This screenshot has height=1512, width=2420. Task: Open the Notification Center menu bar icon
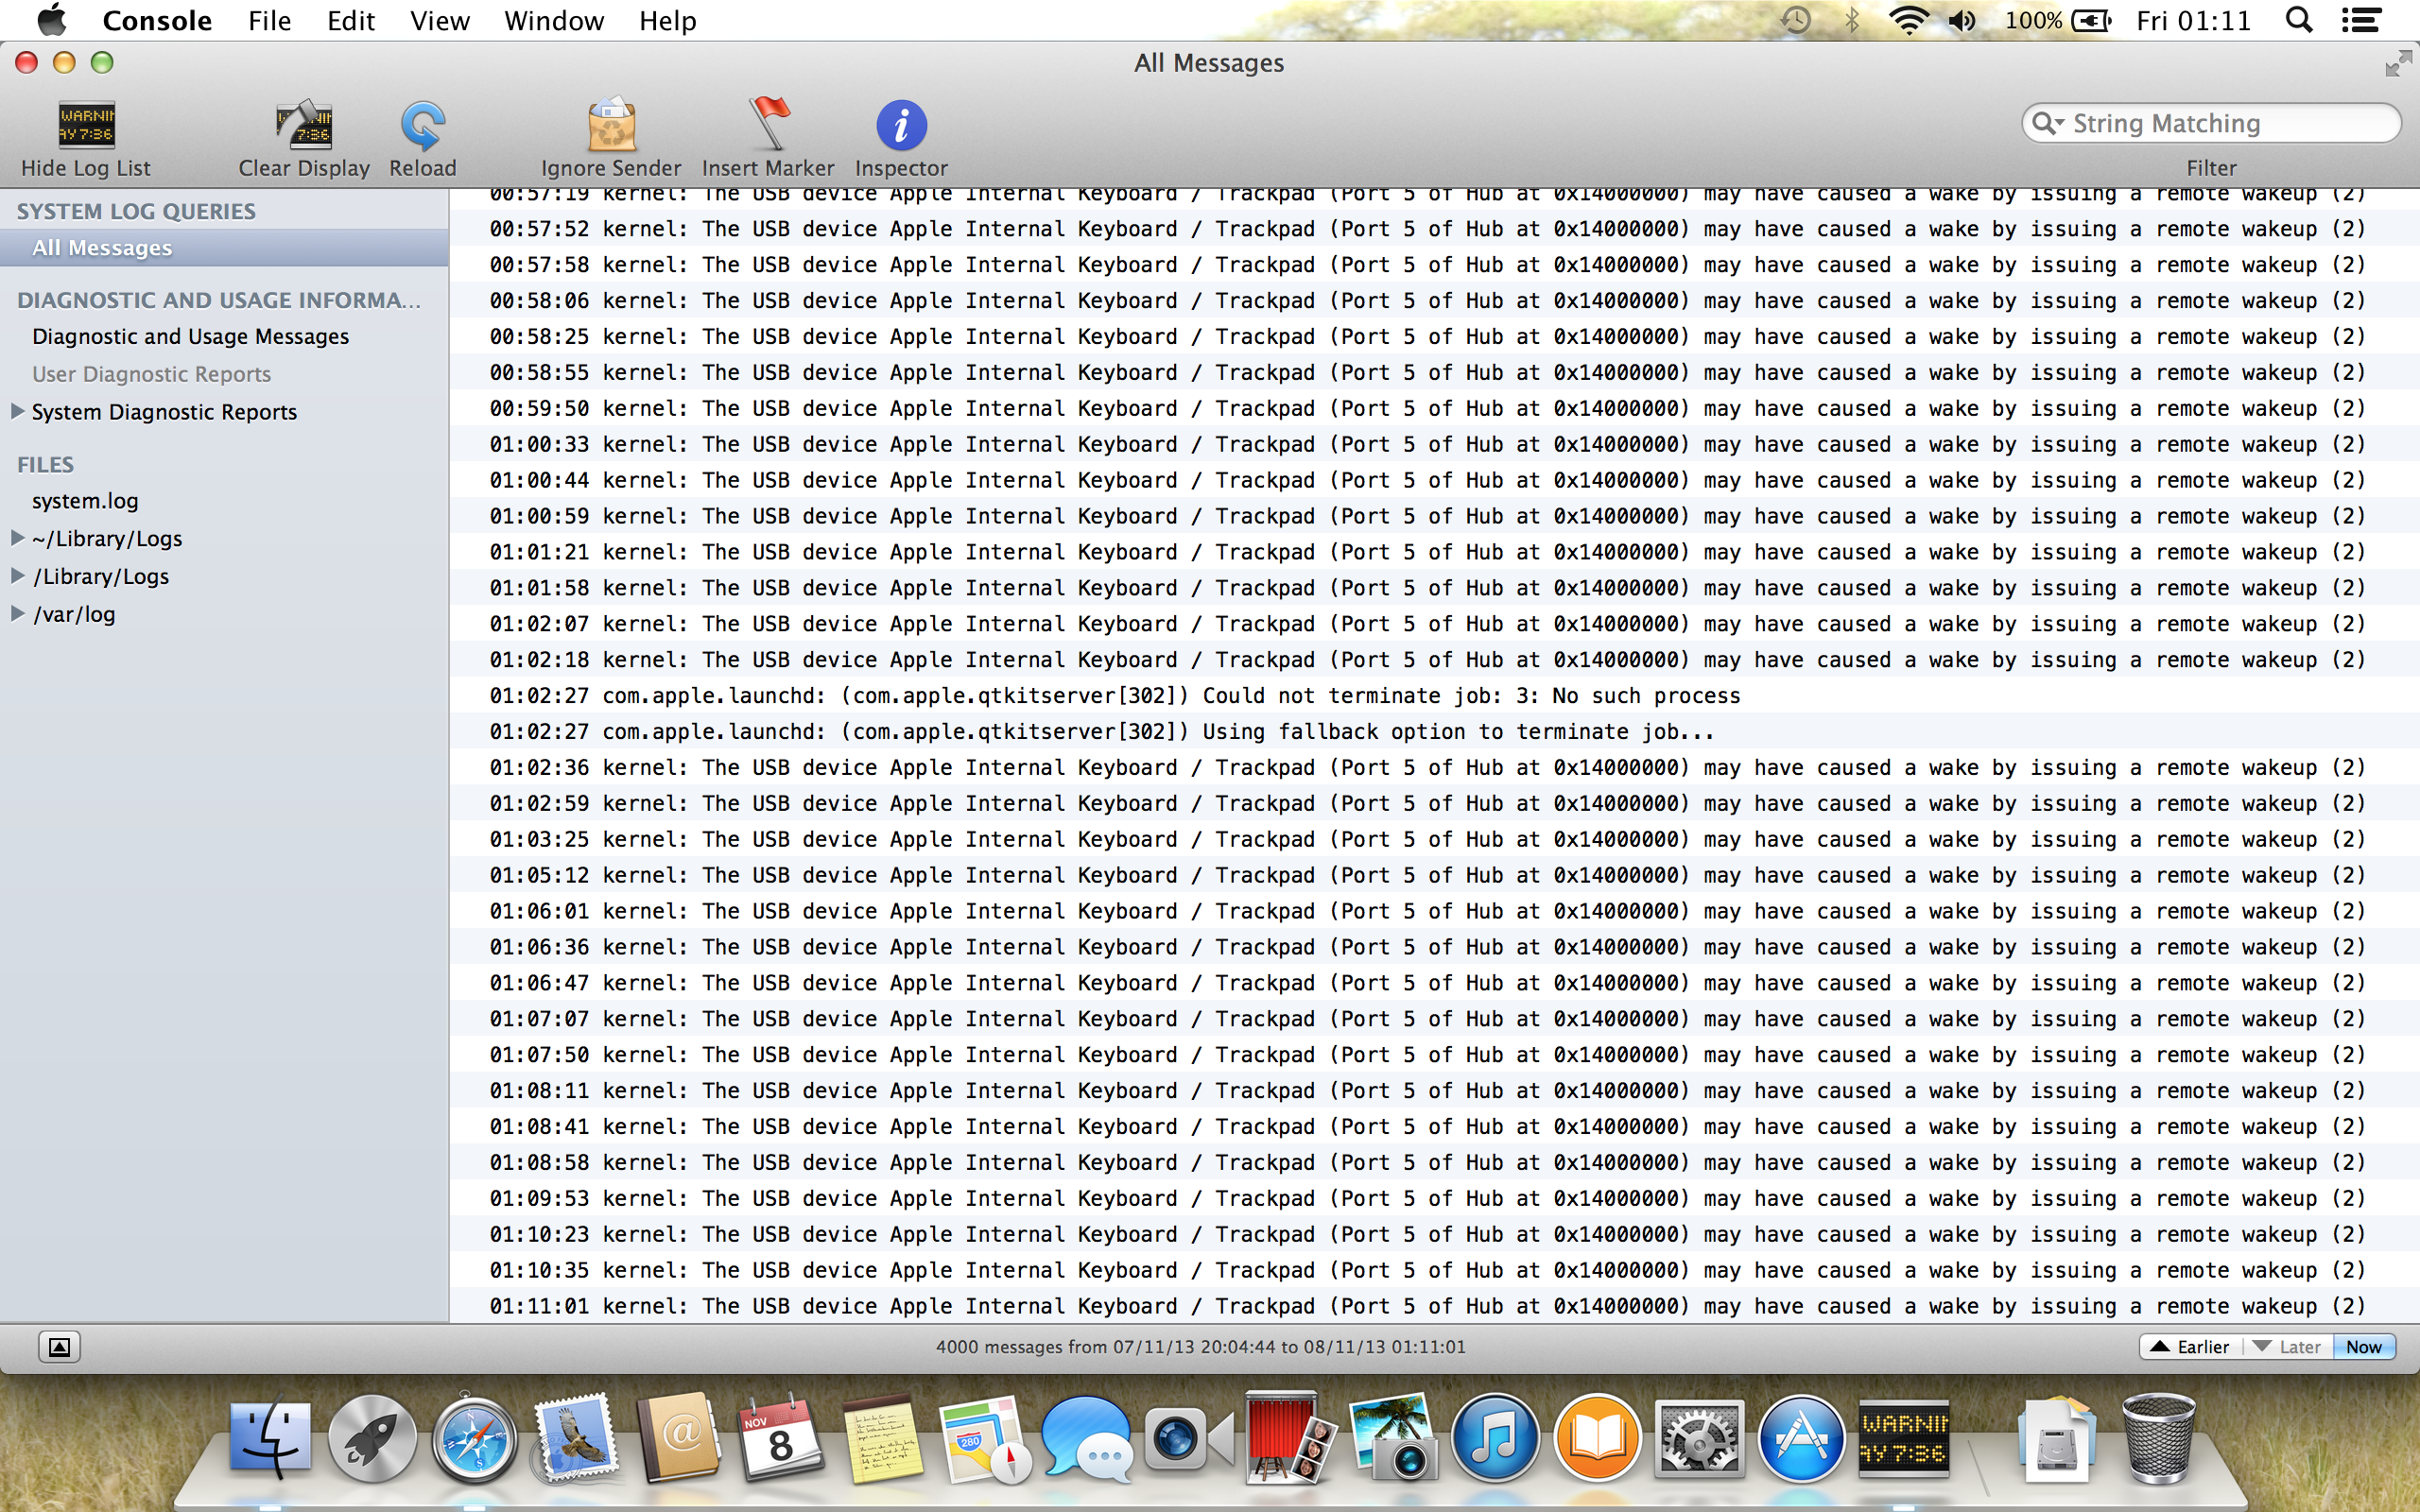point(2361,20)
